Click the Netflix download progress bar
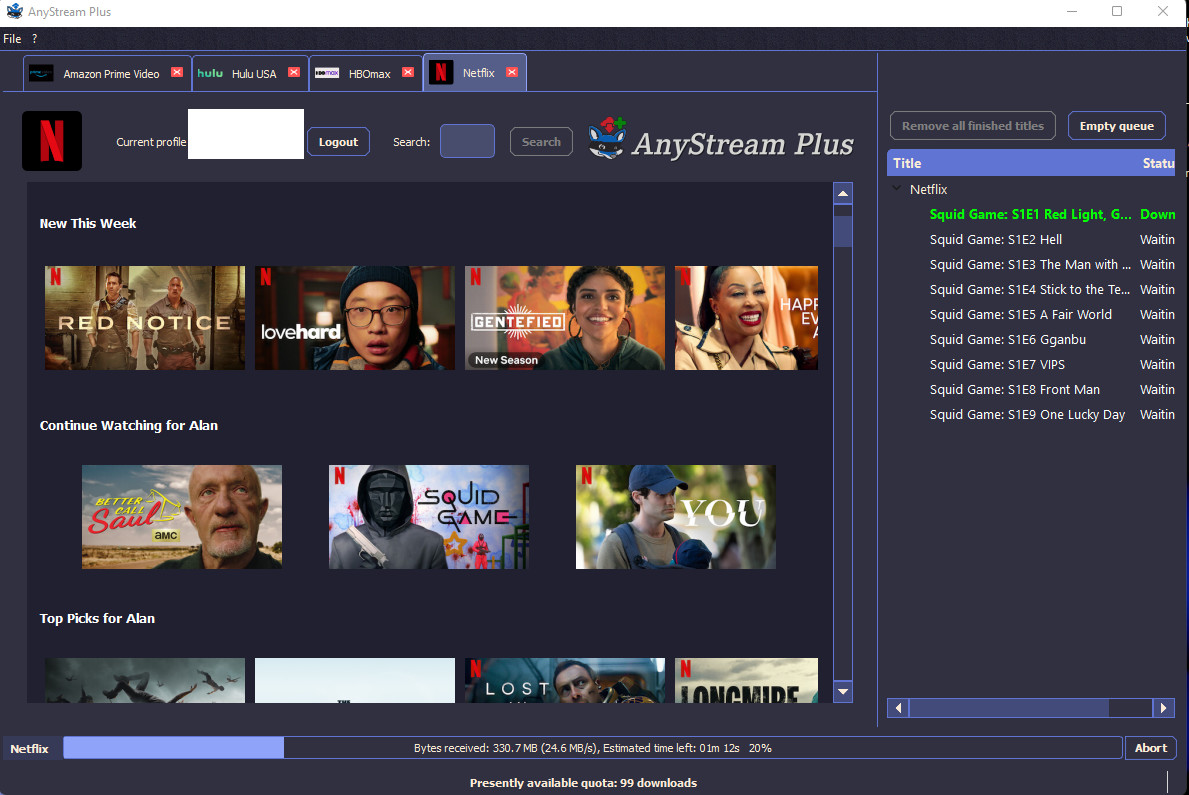The height and width of the screenshot is (795, 1189). [592, 748]
